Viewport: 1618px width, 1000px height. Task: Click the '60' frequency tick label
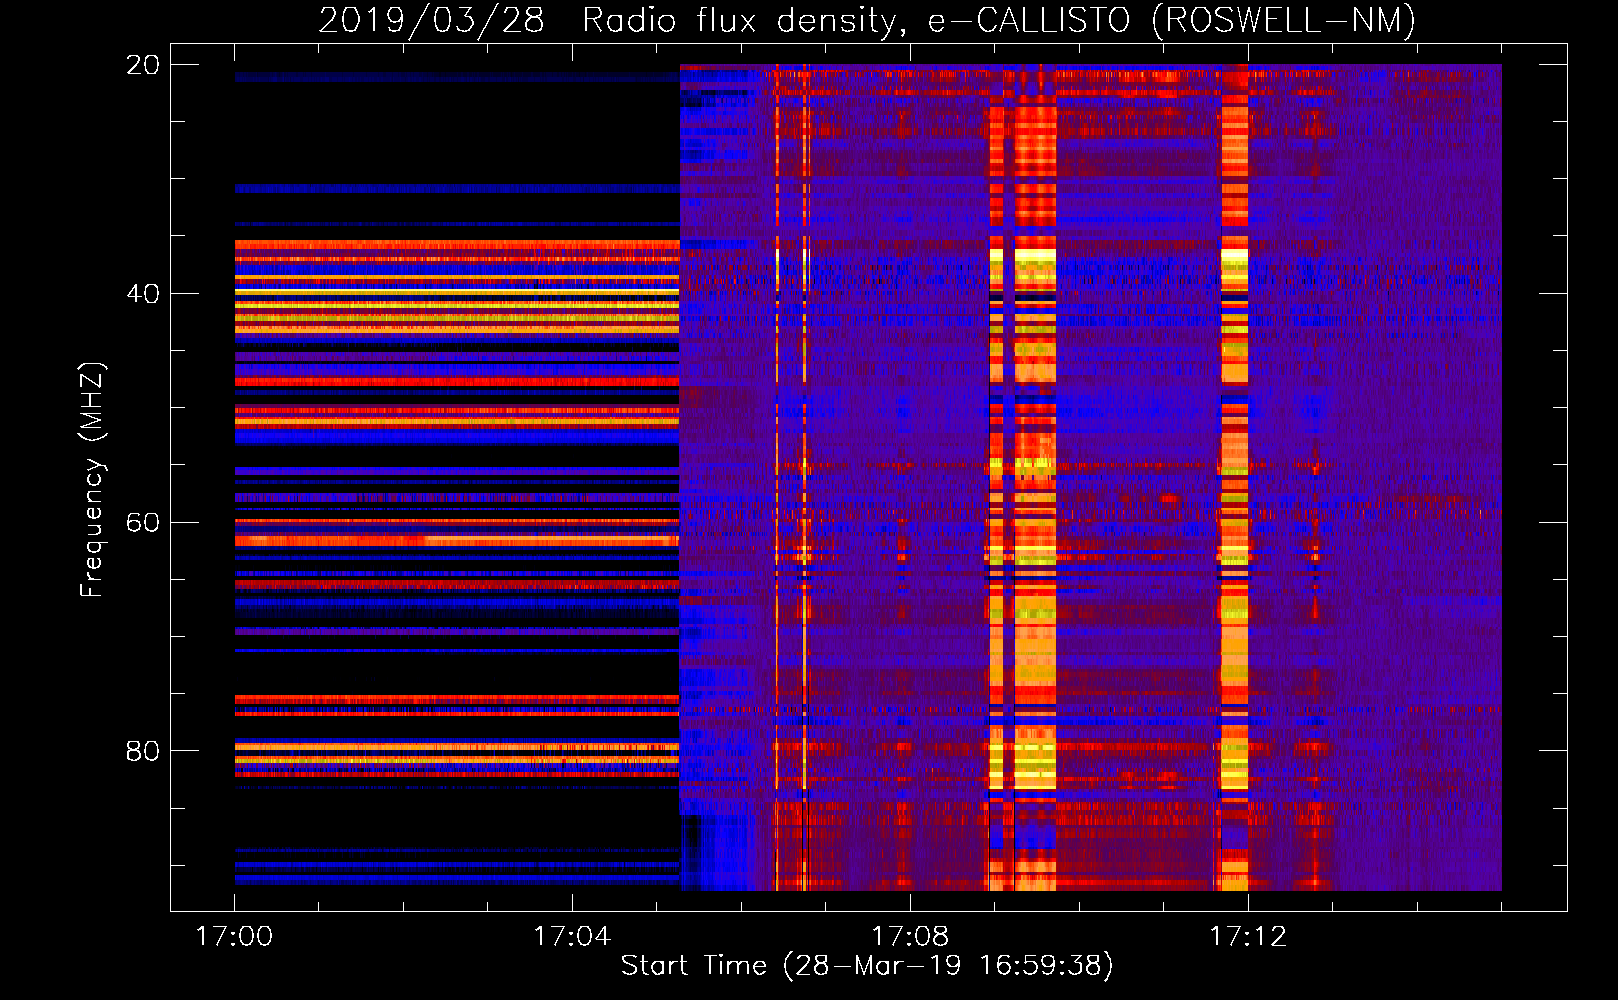(142, 523)
